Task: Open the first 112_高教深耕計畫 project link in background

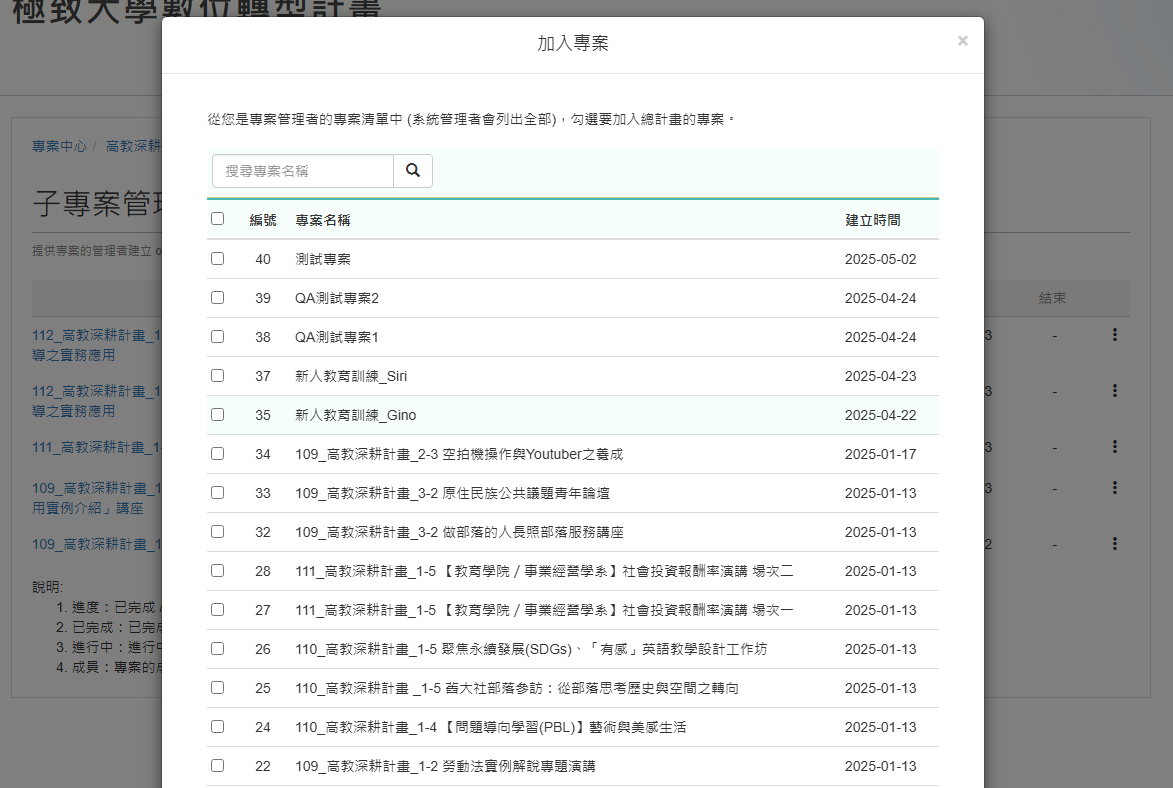Action: click(90, 336)
